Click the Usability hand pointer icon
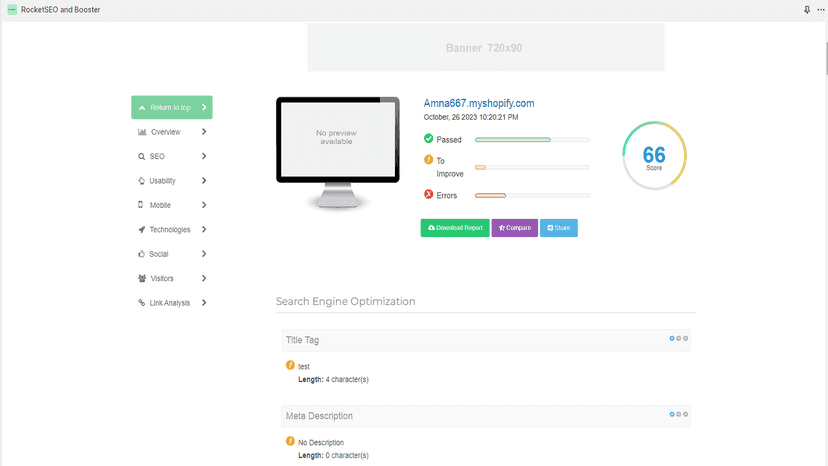This screenshot has width=828, height=466. point(142,181)
